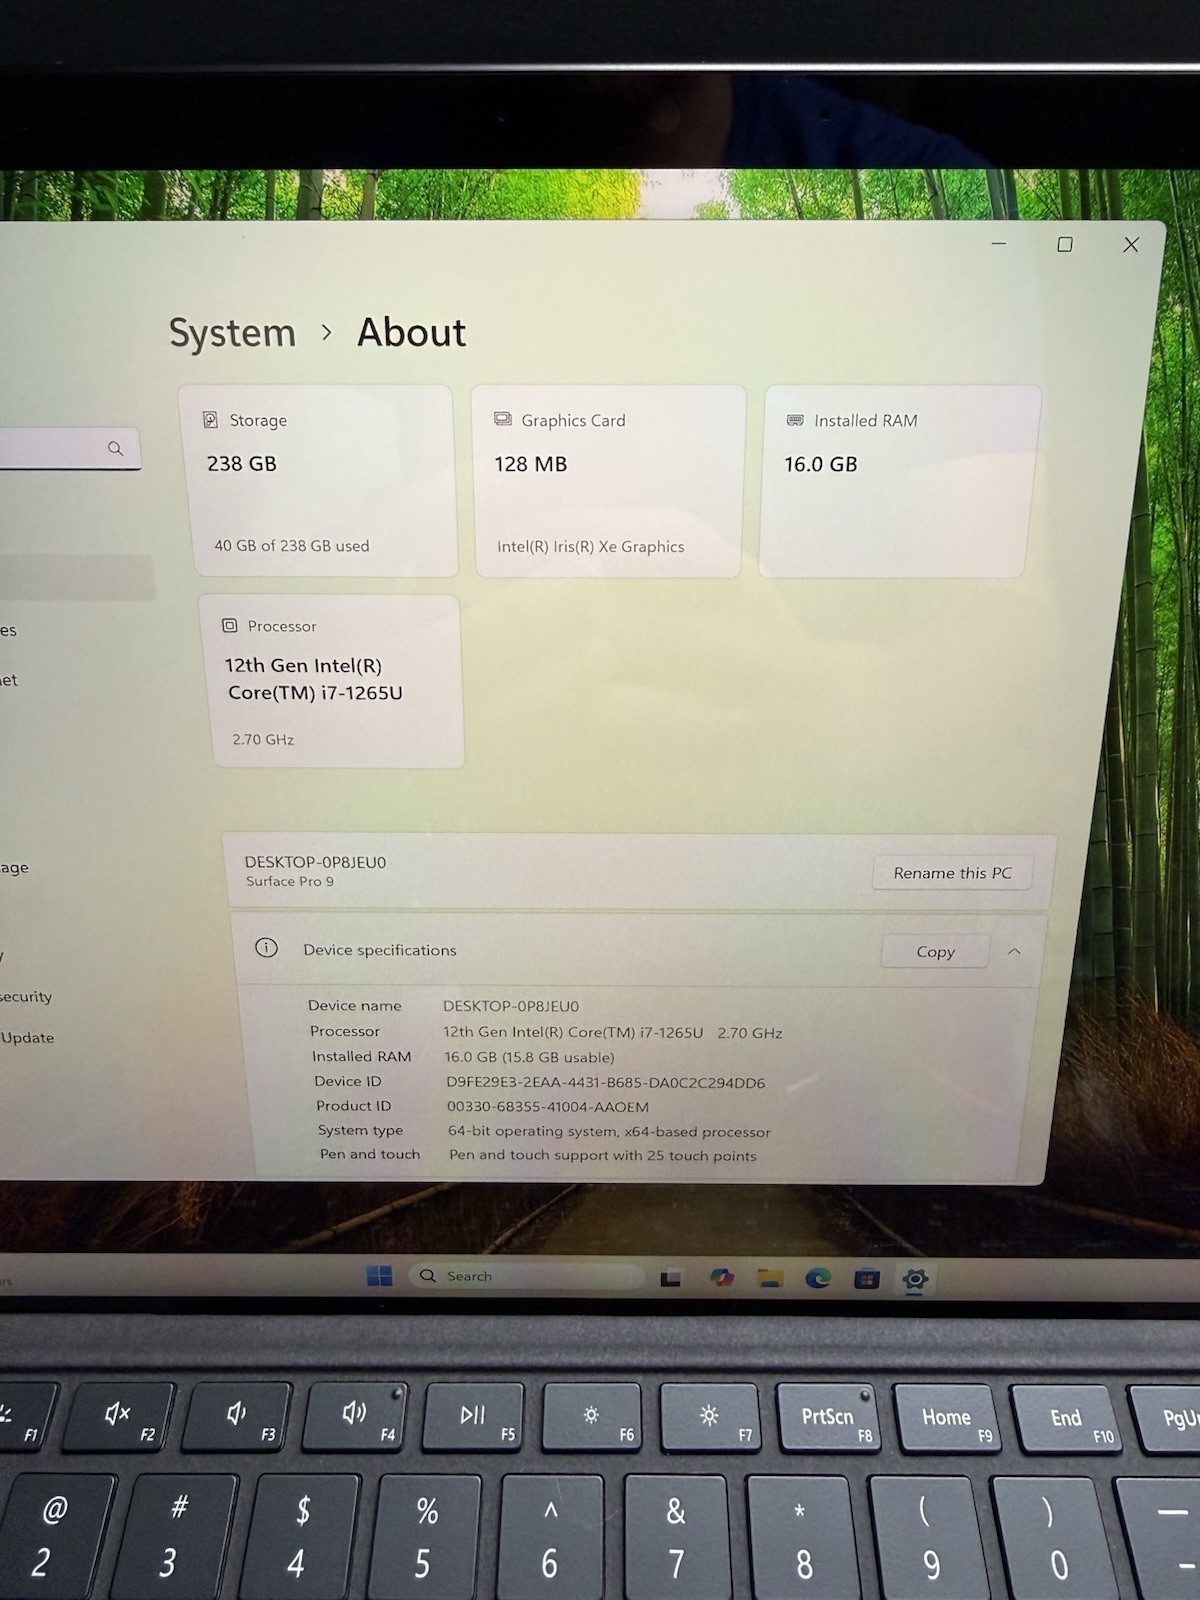Viewport: 1200px width, 1600px height.
Task: Open the Installed RAM 16.0 GB card
Action: click(898, 481)
